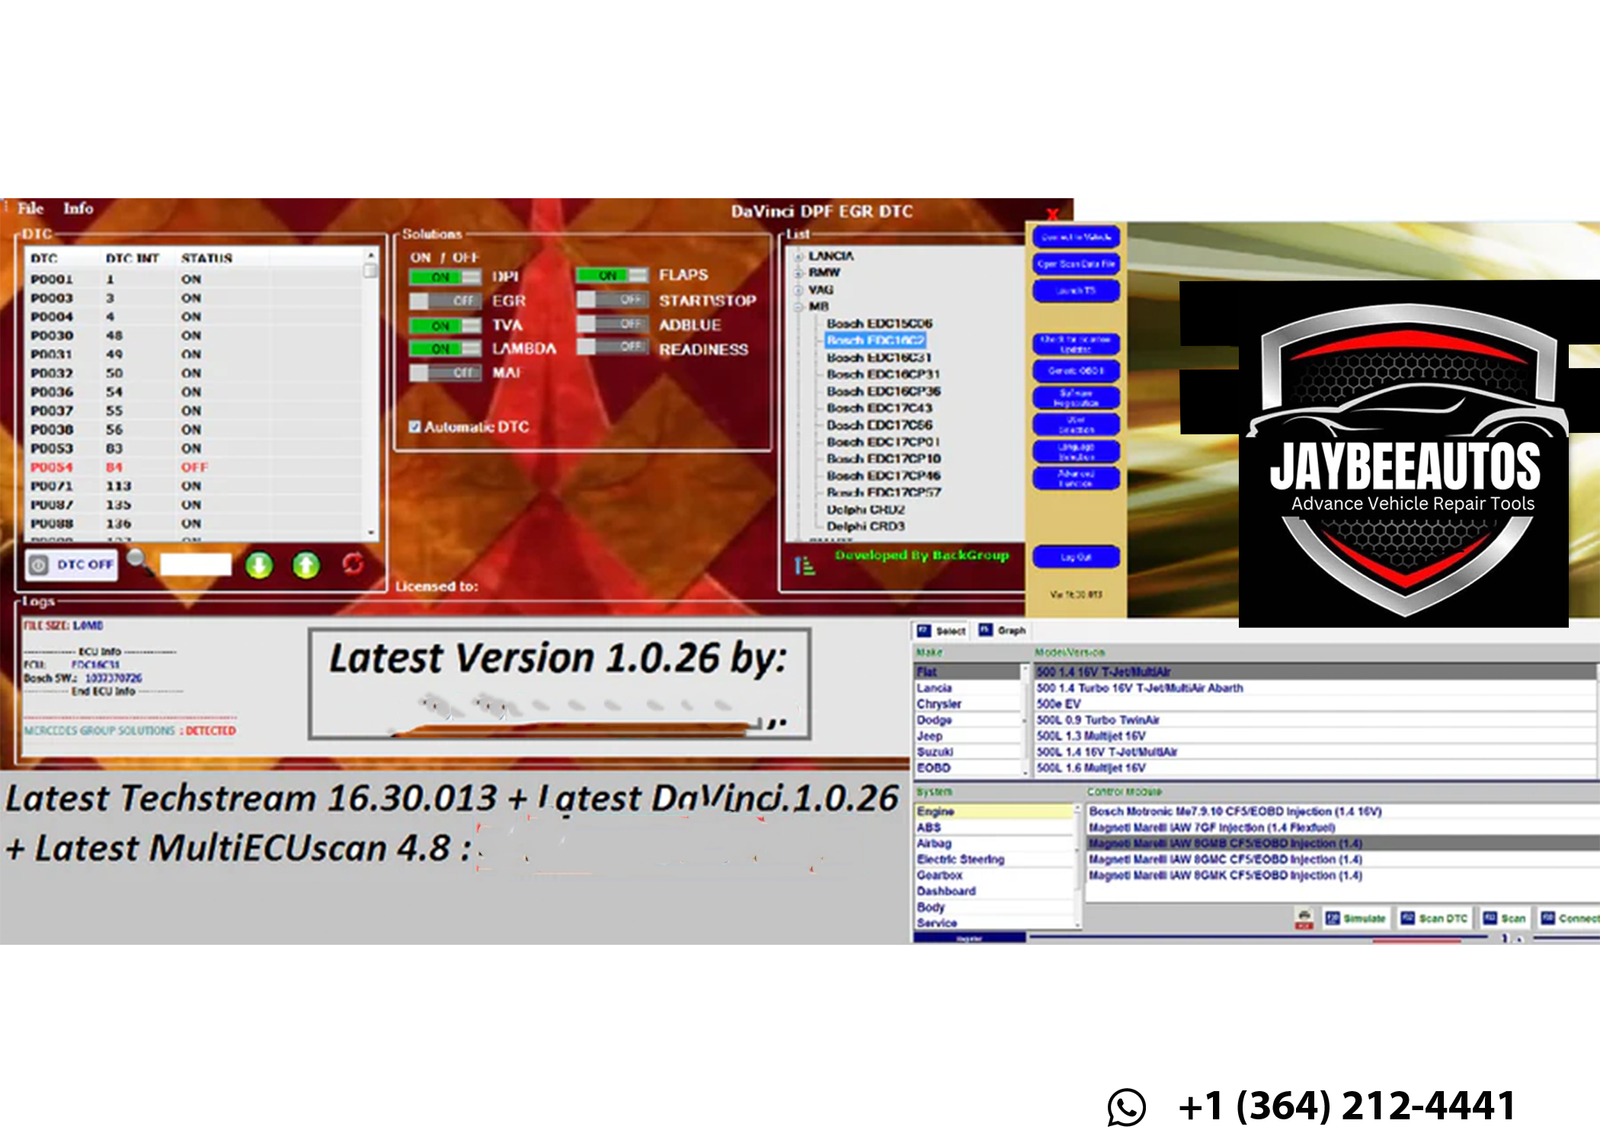Expand the LANCIA tree node
Viewport: 1600px width, 1143px height.
pyautogui.click(x=799, y=257)
